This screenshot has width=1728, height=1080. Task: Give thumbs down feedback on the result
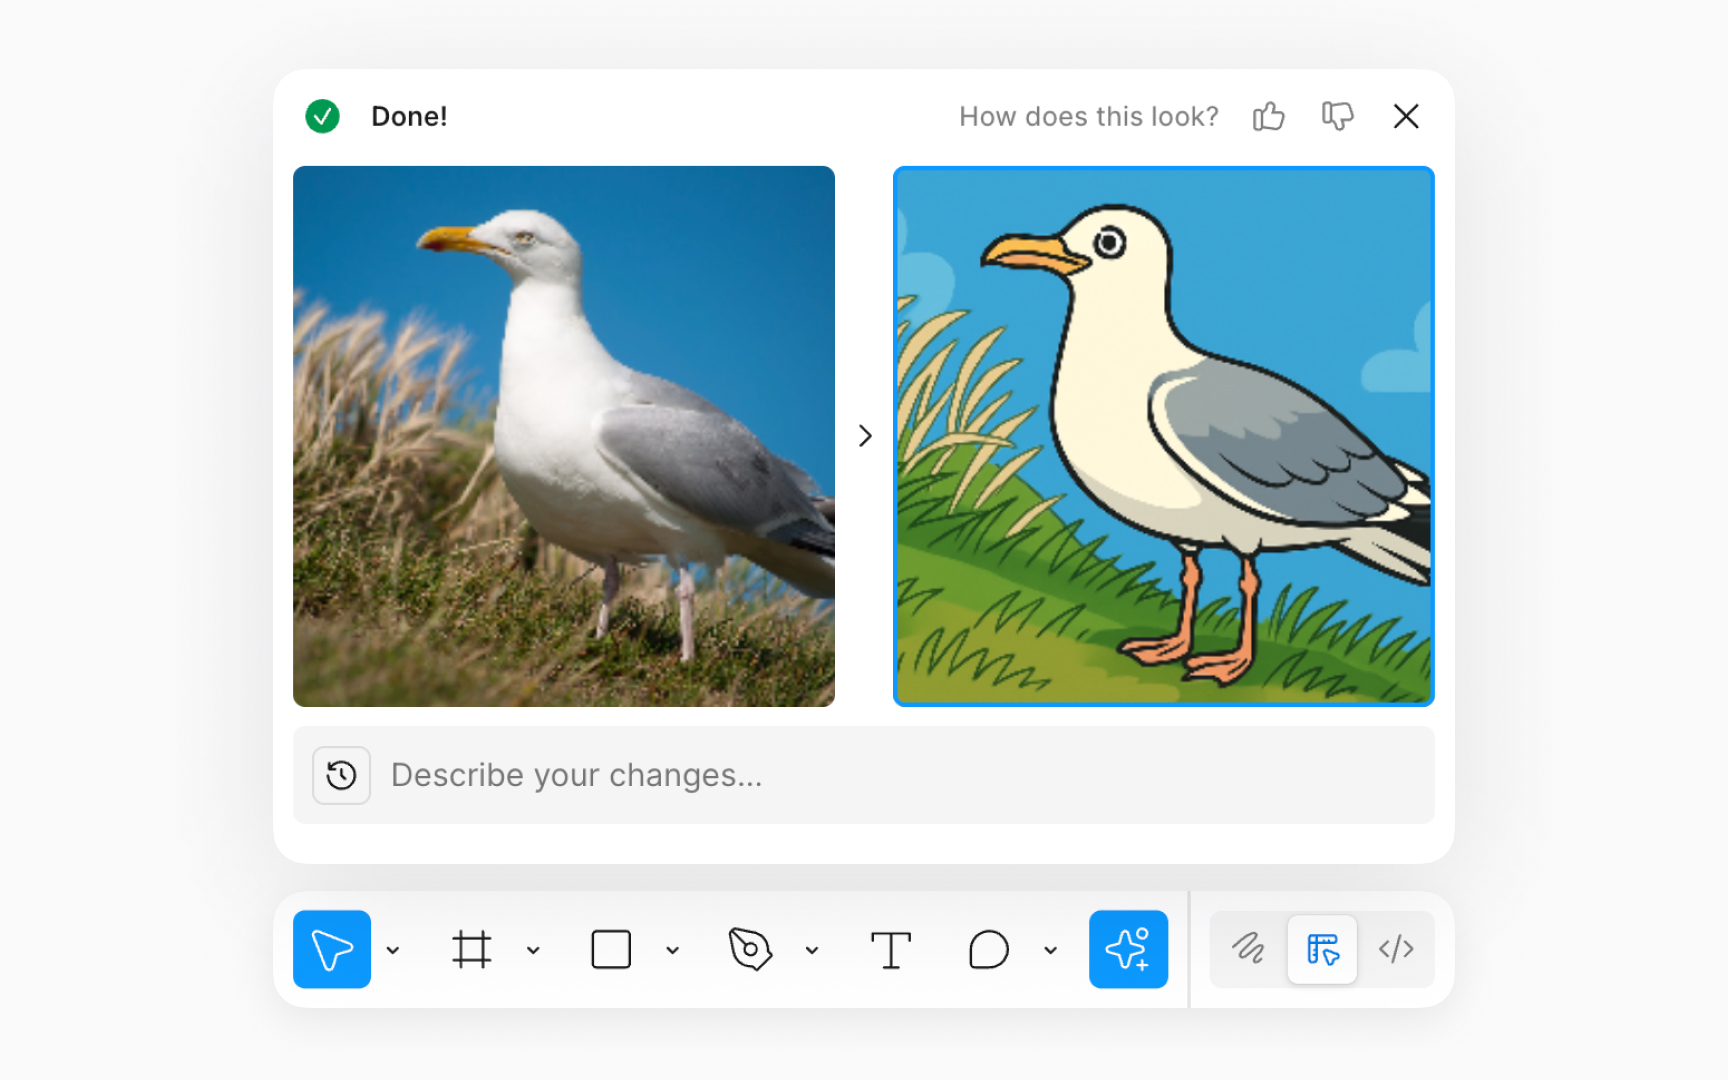(x=1337, y=116)
